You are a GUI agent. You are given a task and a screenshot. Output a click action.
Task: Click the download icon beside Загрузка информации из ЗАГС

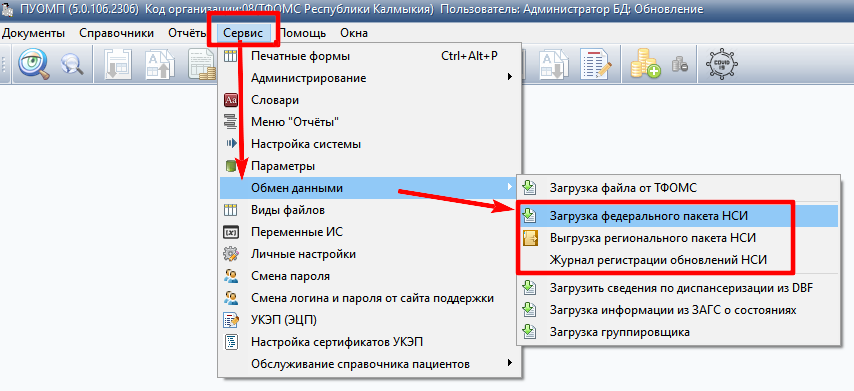[529, 310]
